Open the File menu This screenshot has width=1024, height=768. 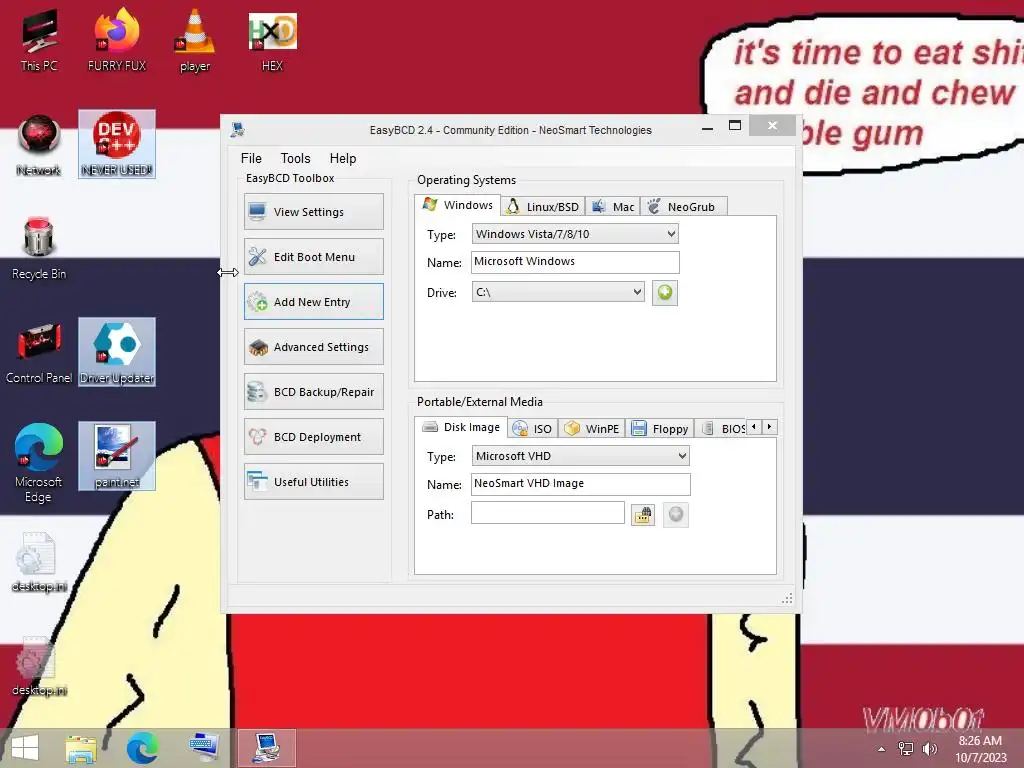(251, 158)
